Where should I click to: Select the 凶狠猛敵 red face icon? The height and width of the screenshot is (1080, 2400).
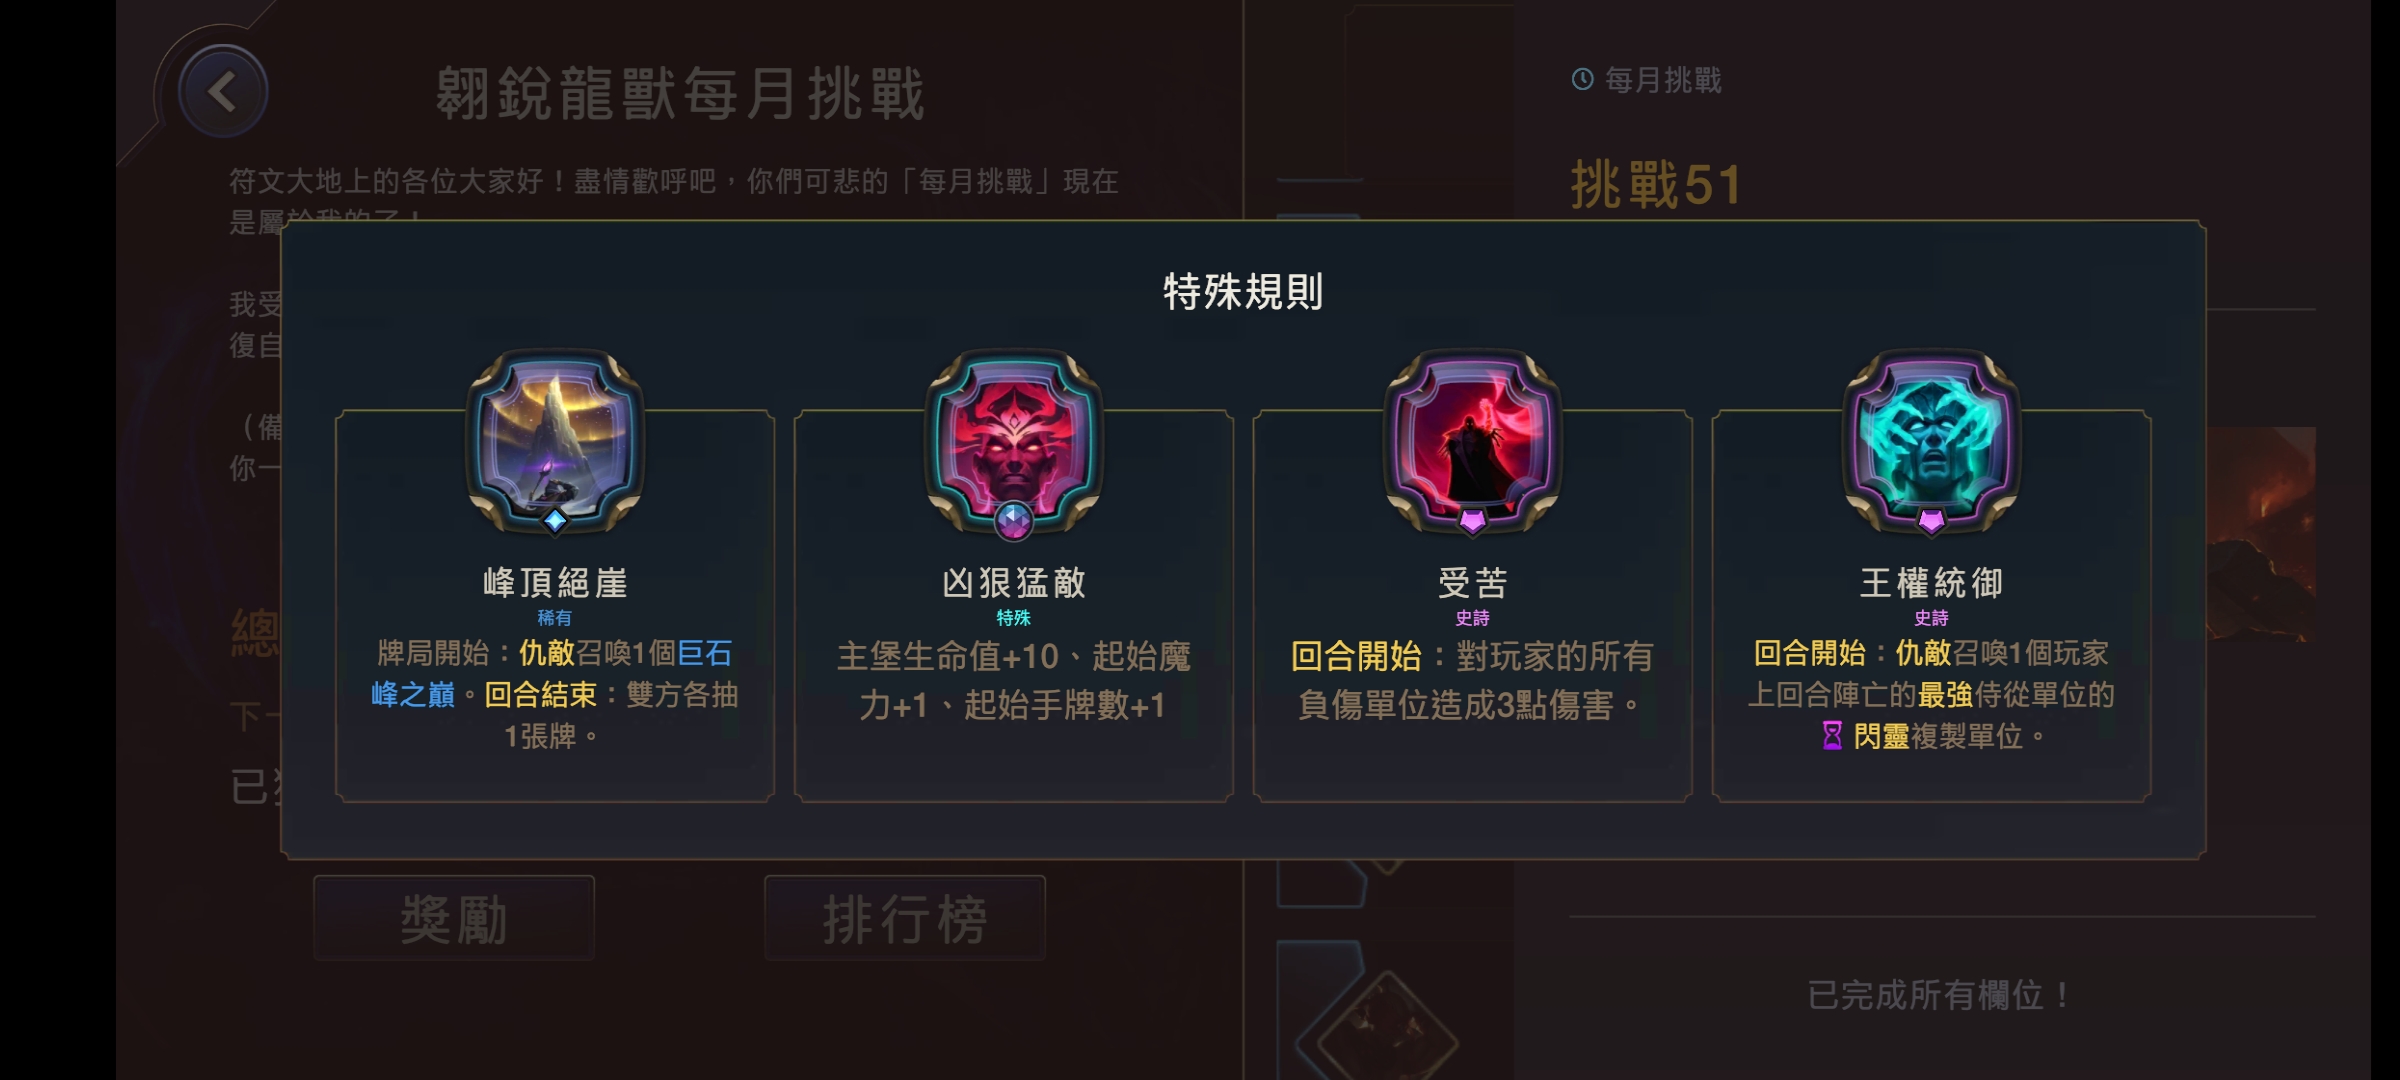click(x=1014, y=438)
